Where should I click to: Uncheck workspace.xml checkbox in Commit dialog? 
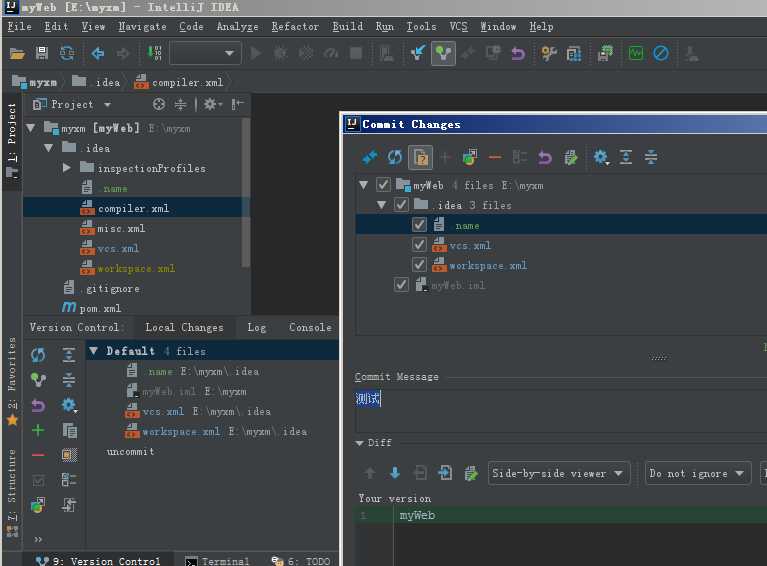pyautogui.click(x=419, y=265)
